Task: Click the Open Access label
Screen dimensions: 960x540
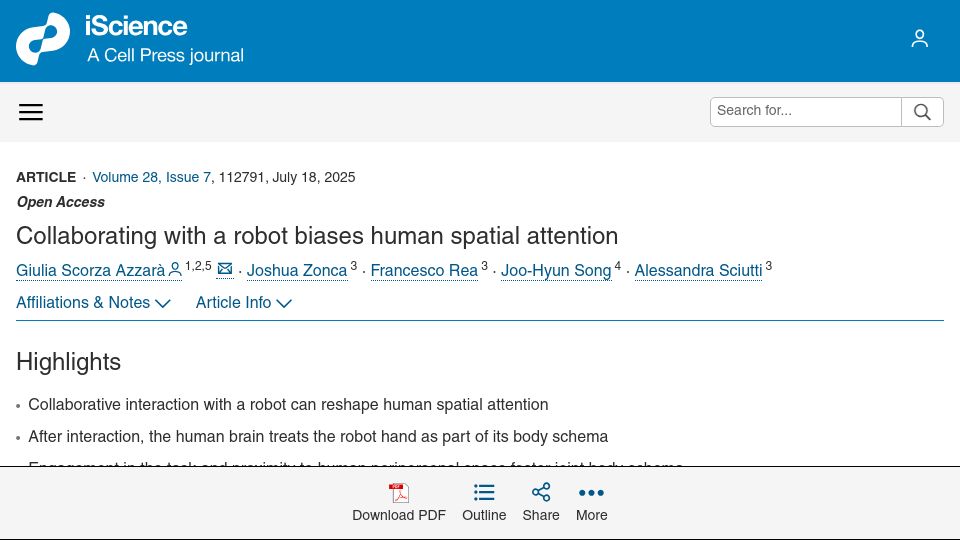Action: coord(61,202)
